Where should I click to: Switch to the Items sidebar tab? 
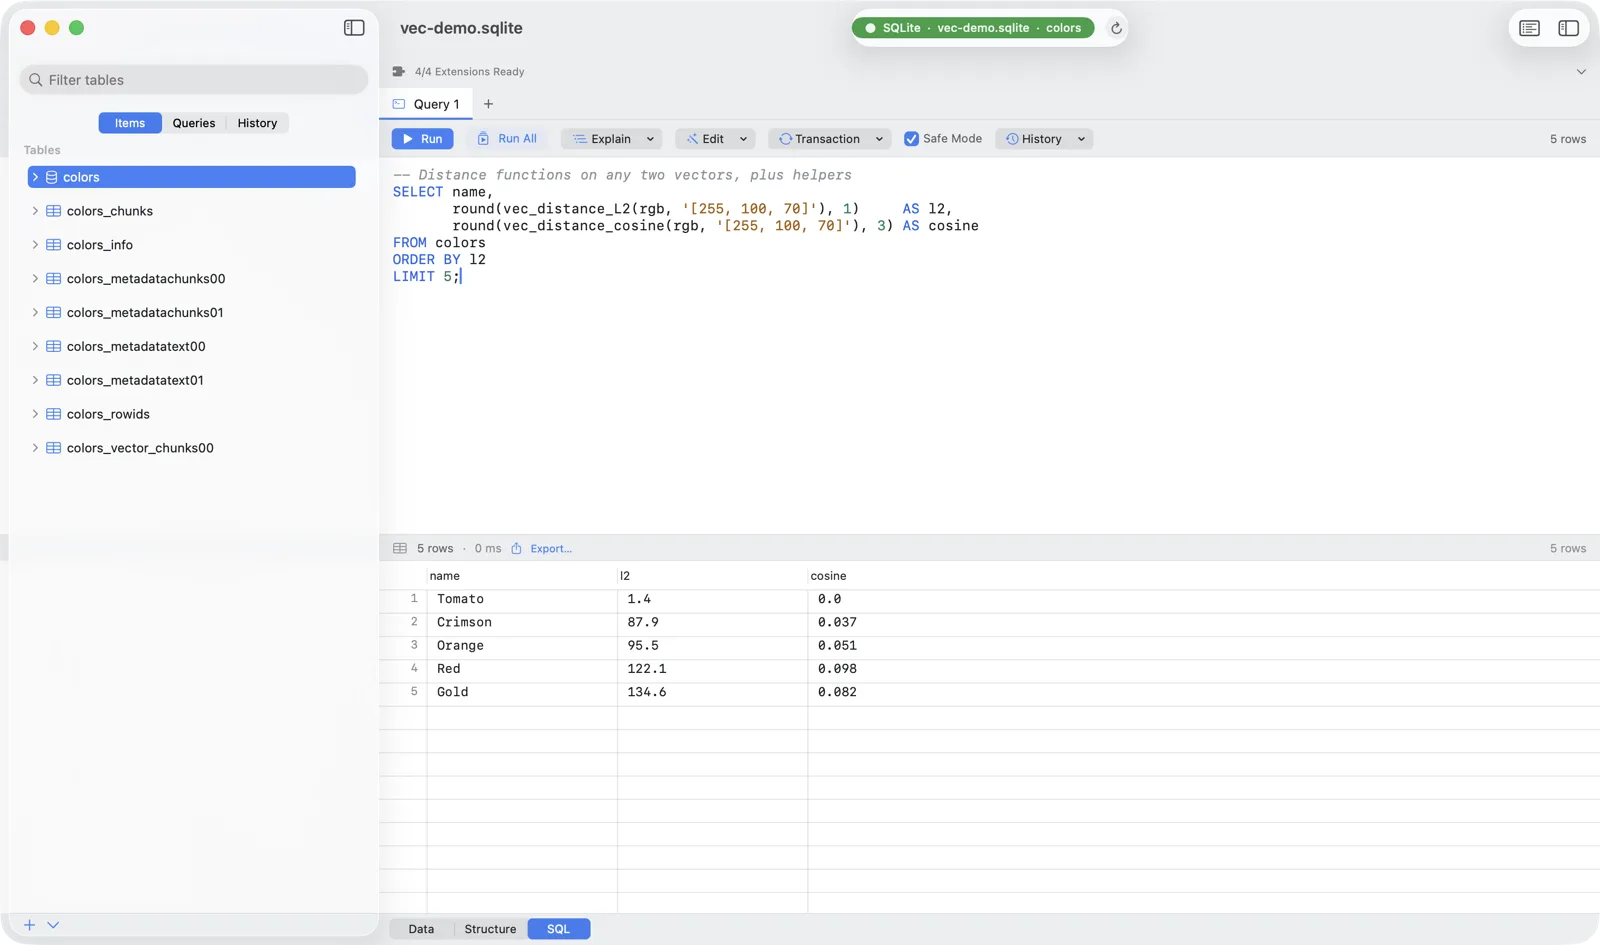point(130,123)
